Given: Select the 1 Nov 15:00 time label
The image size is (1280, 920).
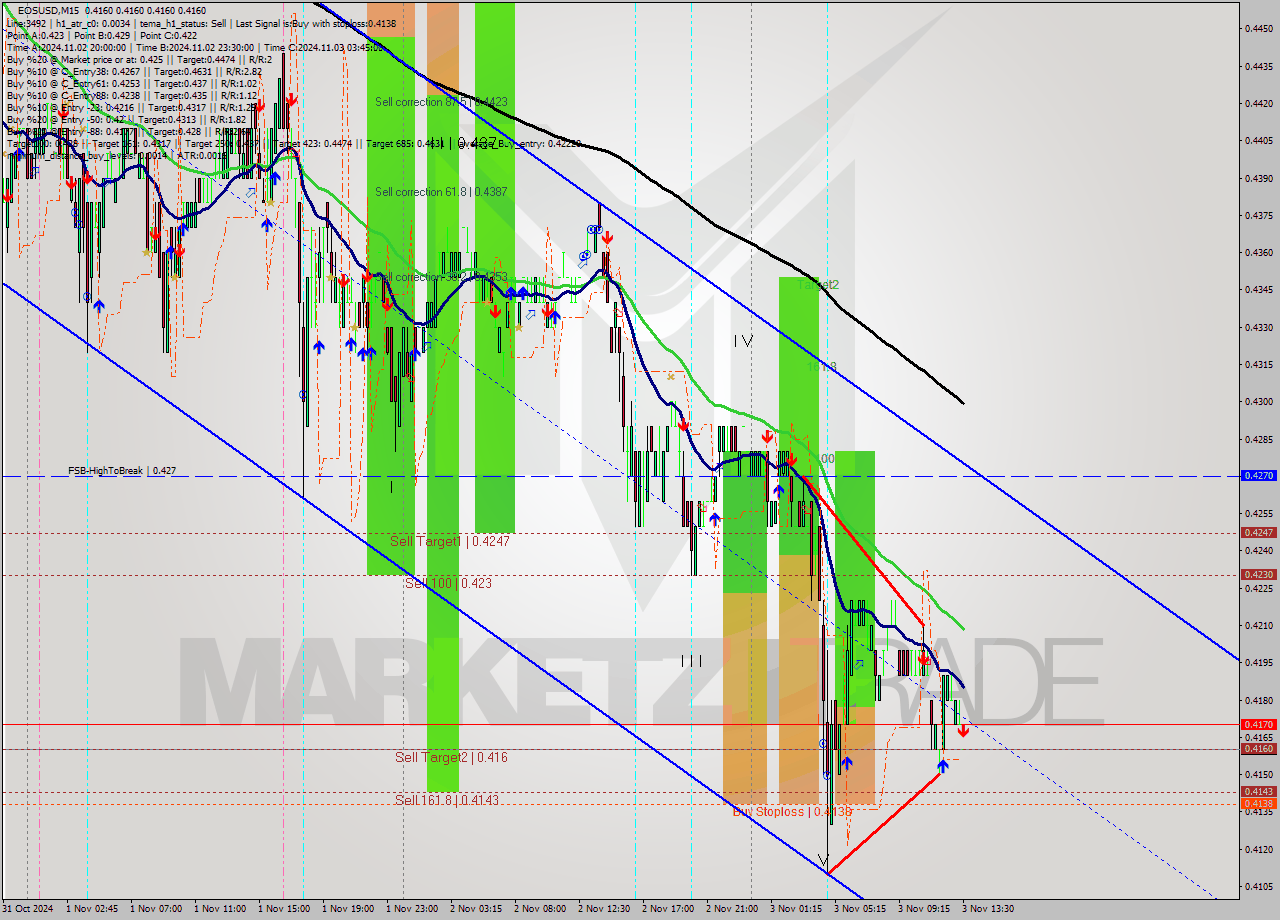Looking at the screenshot, I should click(284, 909).
